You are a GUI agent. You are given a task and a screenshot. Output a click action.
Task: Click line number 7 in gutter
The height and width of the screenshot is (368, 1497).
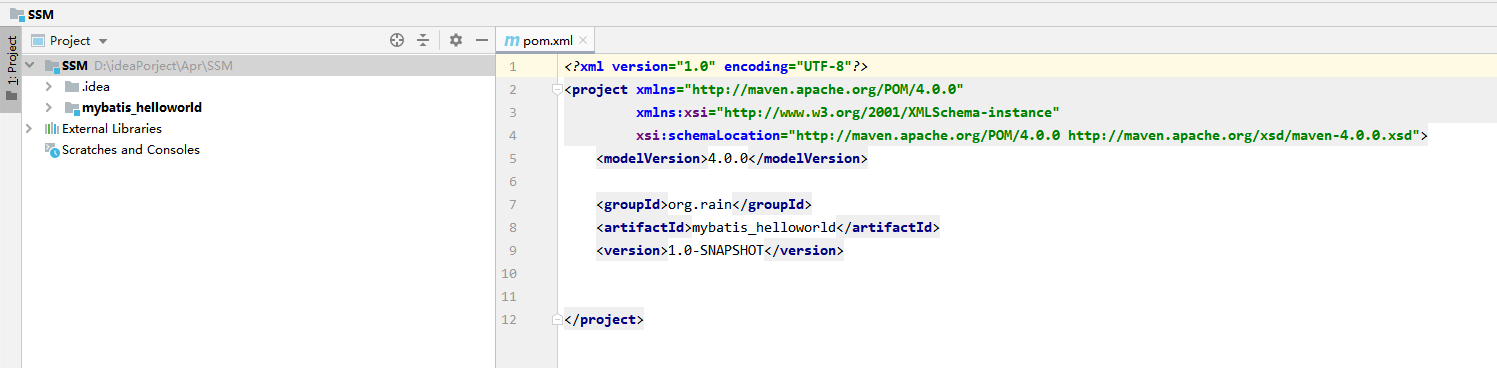(512, 204)
